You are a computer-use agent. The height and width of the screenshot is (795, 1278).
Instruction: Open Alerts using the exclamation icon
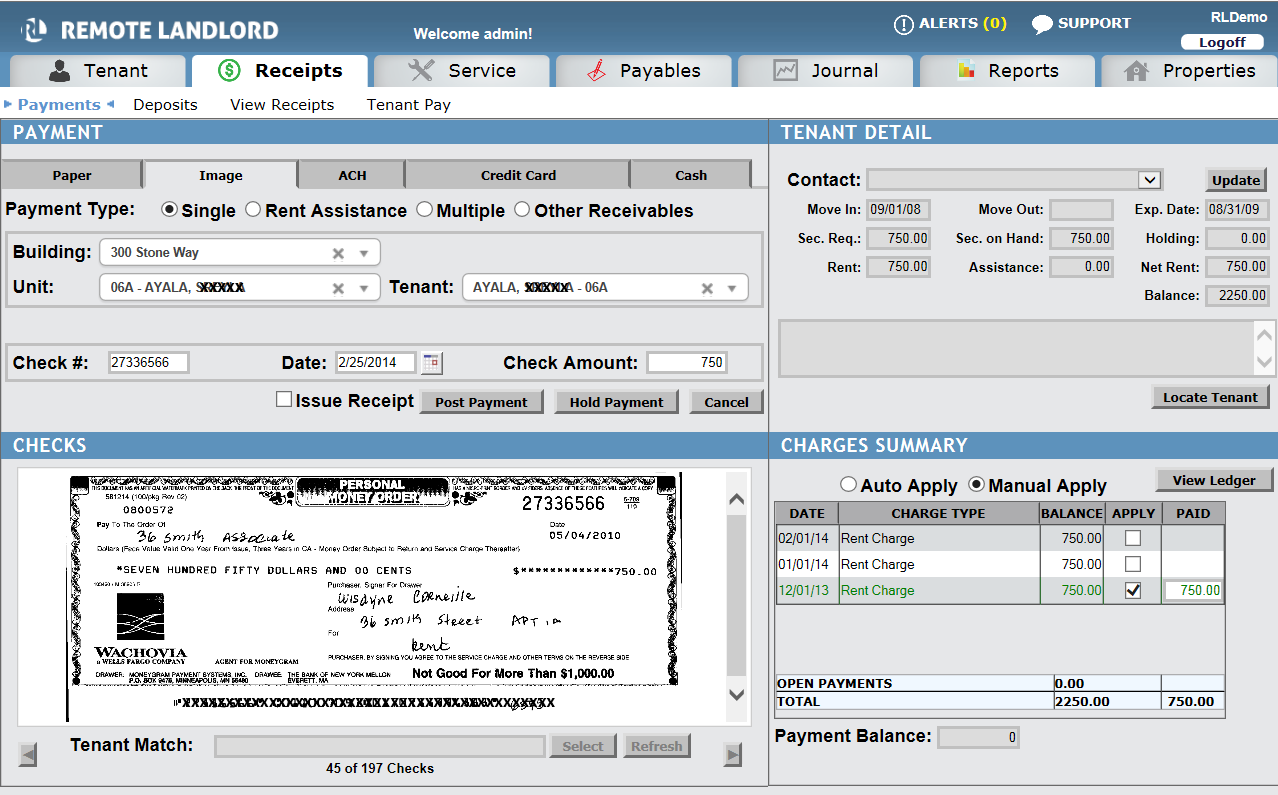(x=905, y=22)
